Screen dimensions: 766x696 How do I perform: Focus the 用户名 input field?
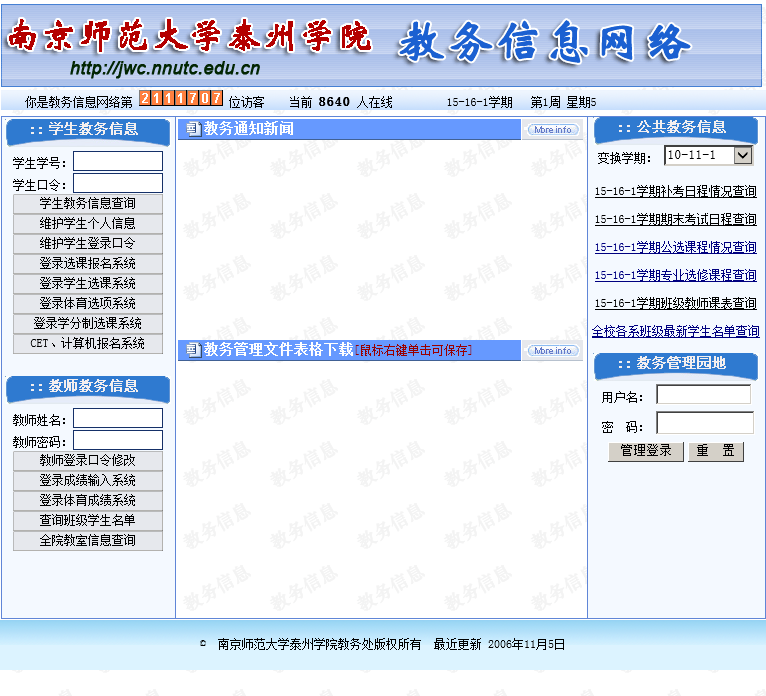click(x=703, y=394)
